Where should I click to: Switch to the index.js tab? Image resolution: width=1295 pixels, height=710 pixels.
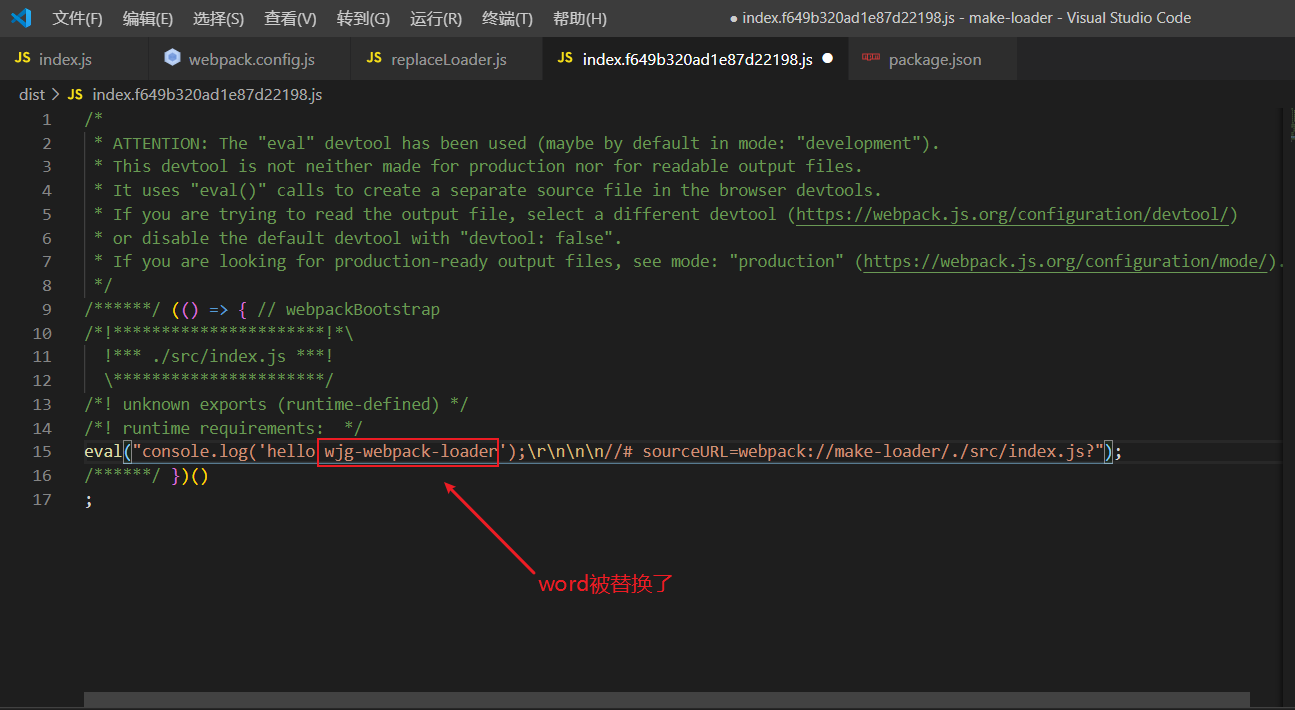(x=73, y=59)
